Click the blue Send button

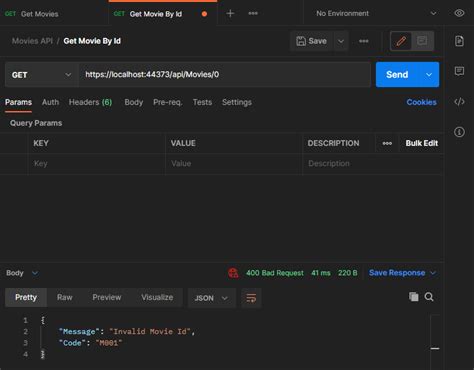[397, 75]
